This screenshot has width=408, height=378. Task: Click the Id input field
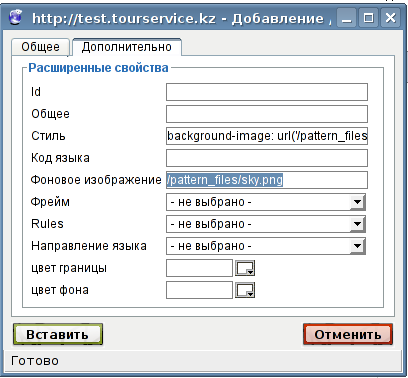click(x=267, y=92)
